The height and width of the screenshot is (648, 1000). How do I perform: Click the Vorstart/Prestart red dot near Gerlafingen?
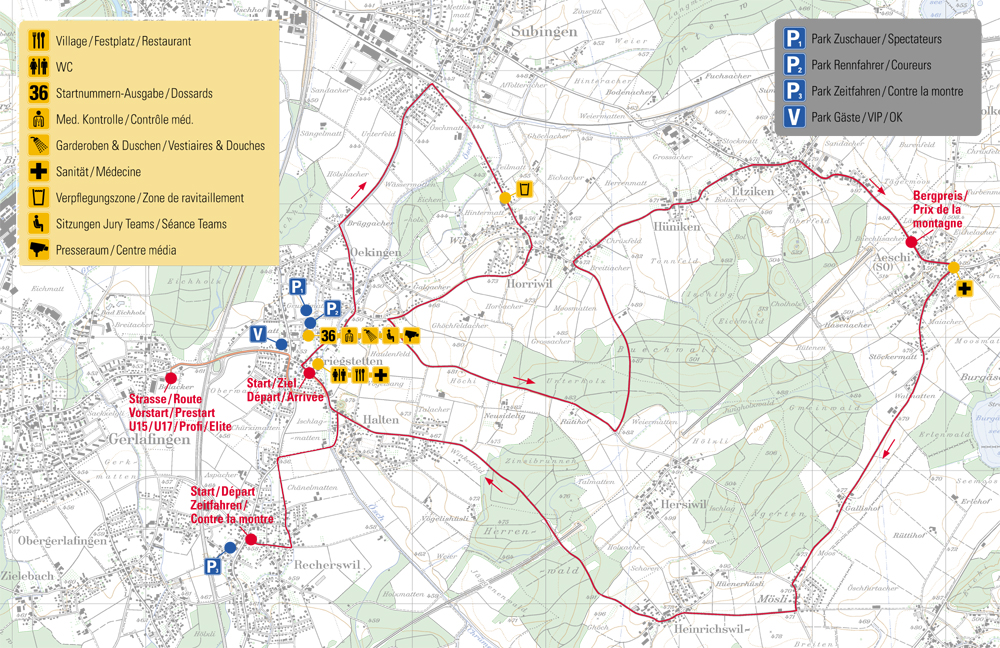(171, 379)
